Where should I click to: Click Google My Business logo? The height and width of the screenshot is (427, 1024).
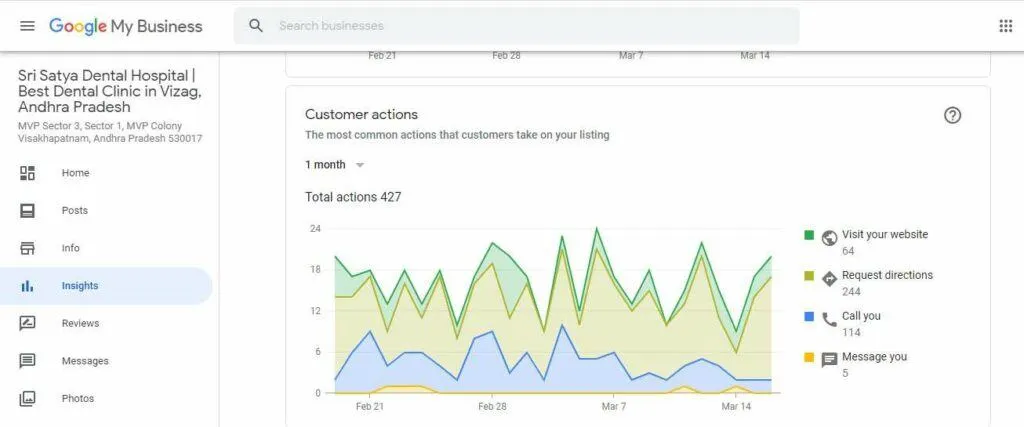pos(125,26)
